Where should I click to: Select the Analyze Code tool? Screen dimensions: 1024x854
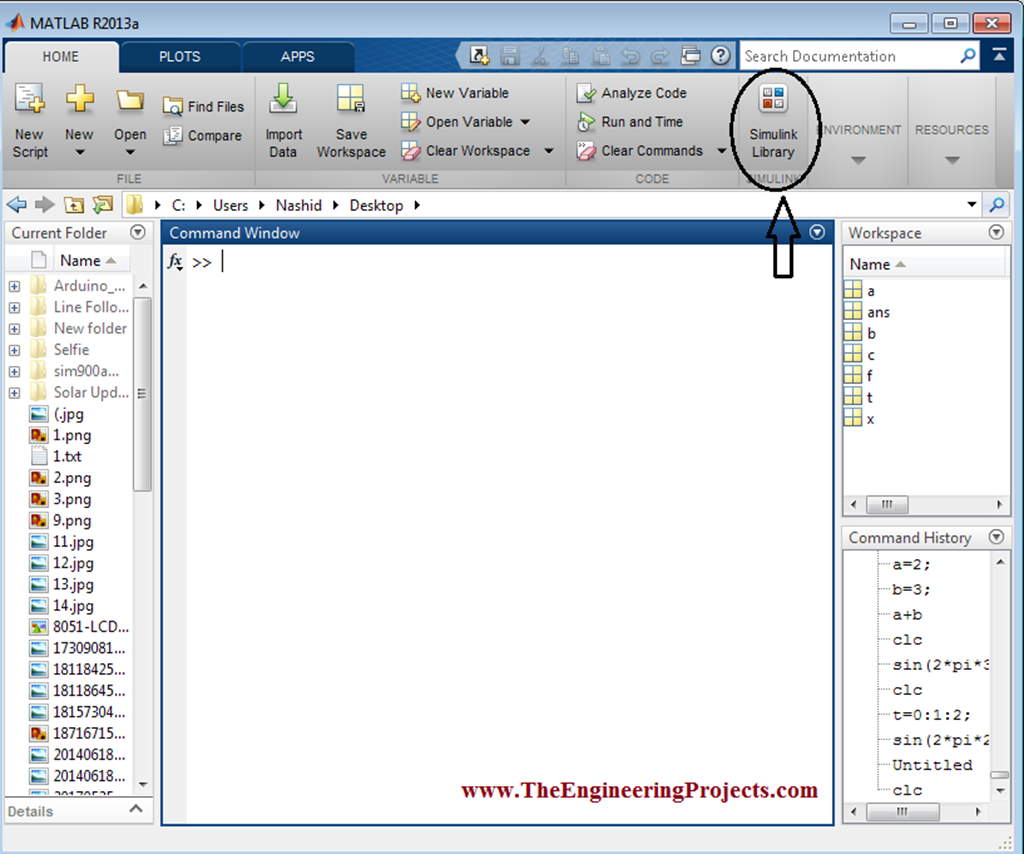(632, 93)
